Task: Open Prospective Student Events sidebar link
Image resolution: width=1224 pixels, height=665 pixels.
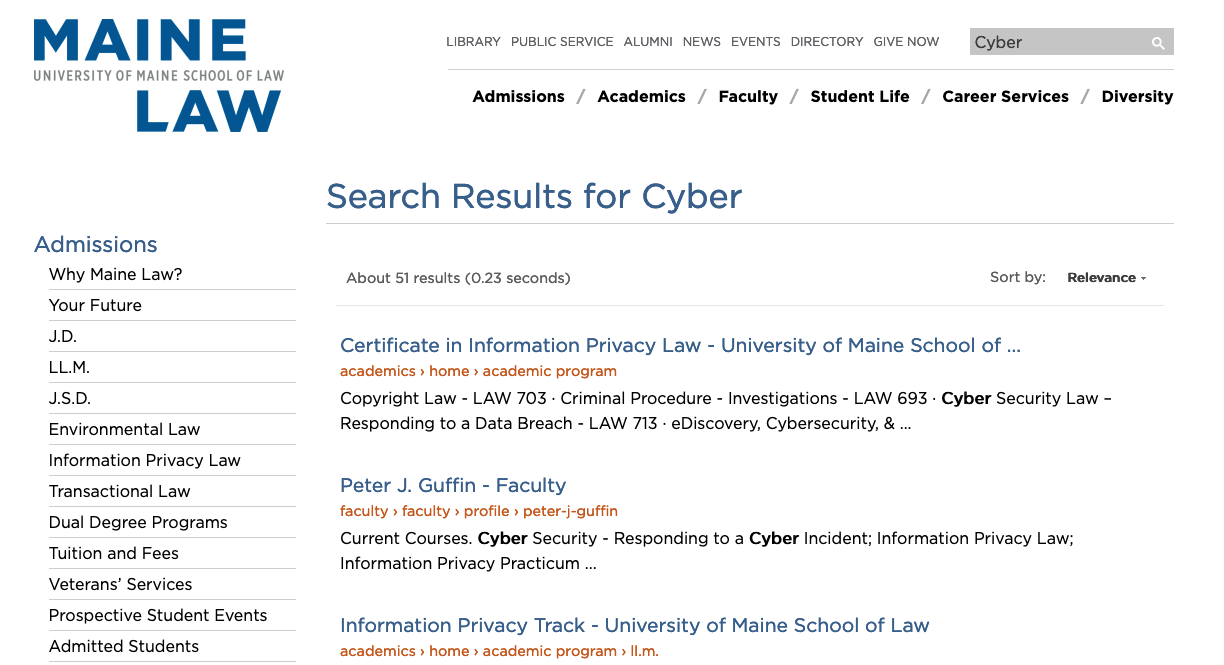Action: point(158,615)
